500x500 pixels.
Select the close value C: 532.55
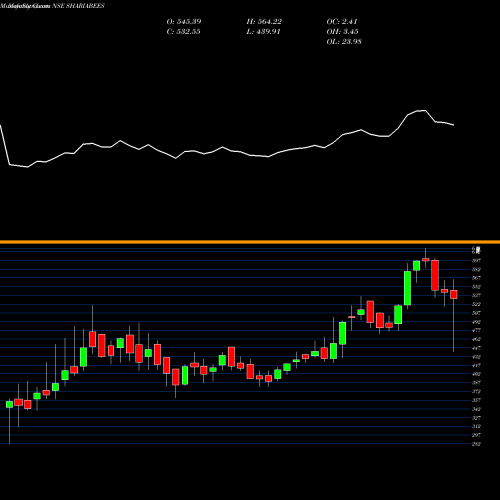(x=183, y=32)
